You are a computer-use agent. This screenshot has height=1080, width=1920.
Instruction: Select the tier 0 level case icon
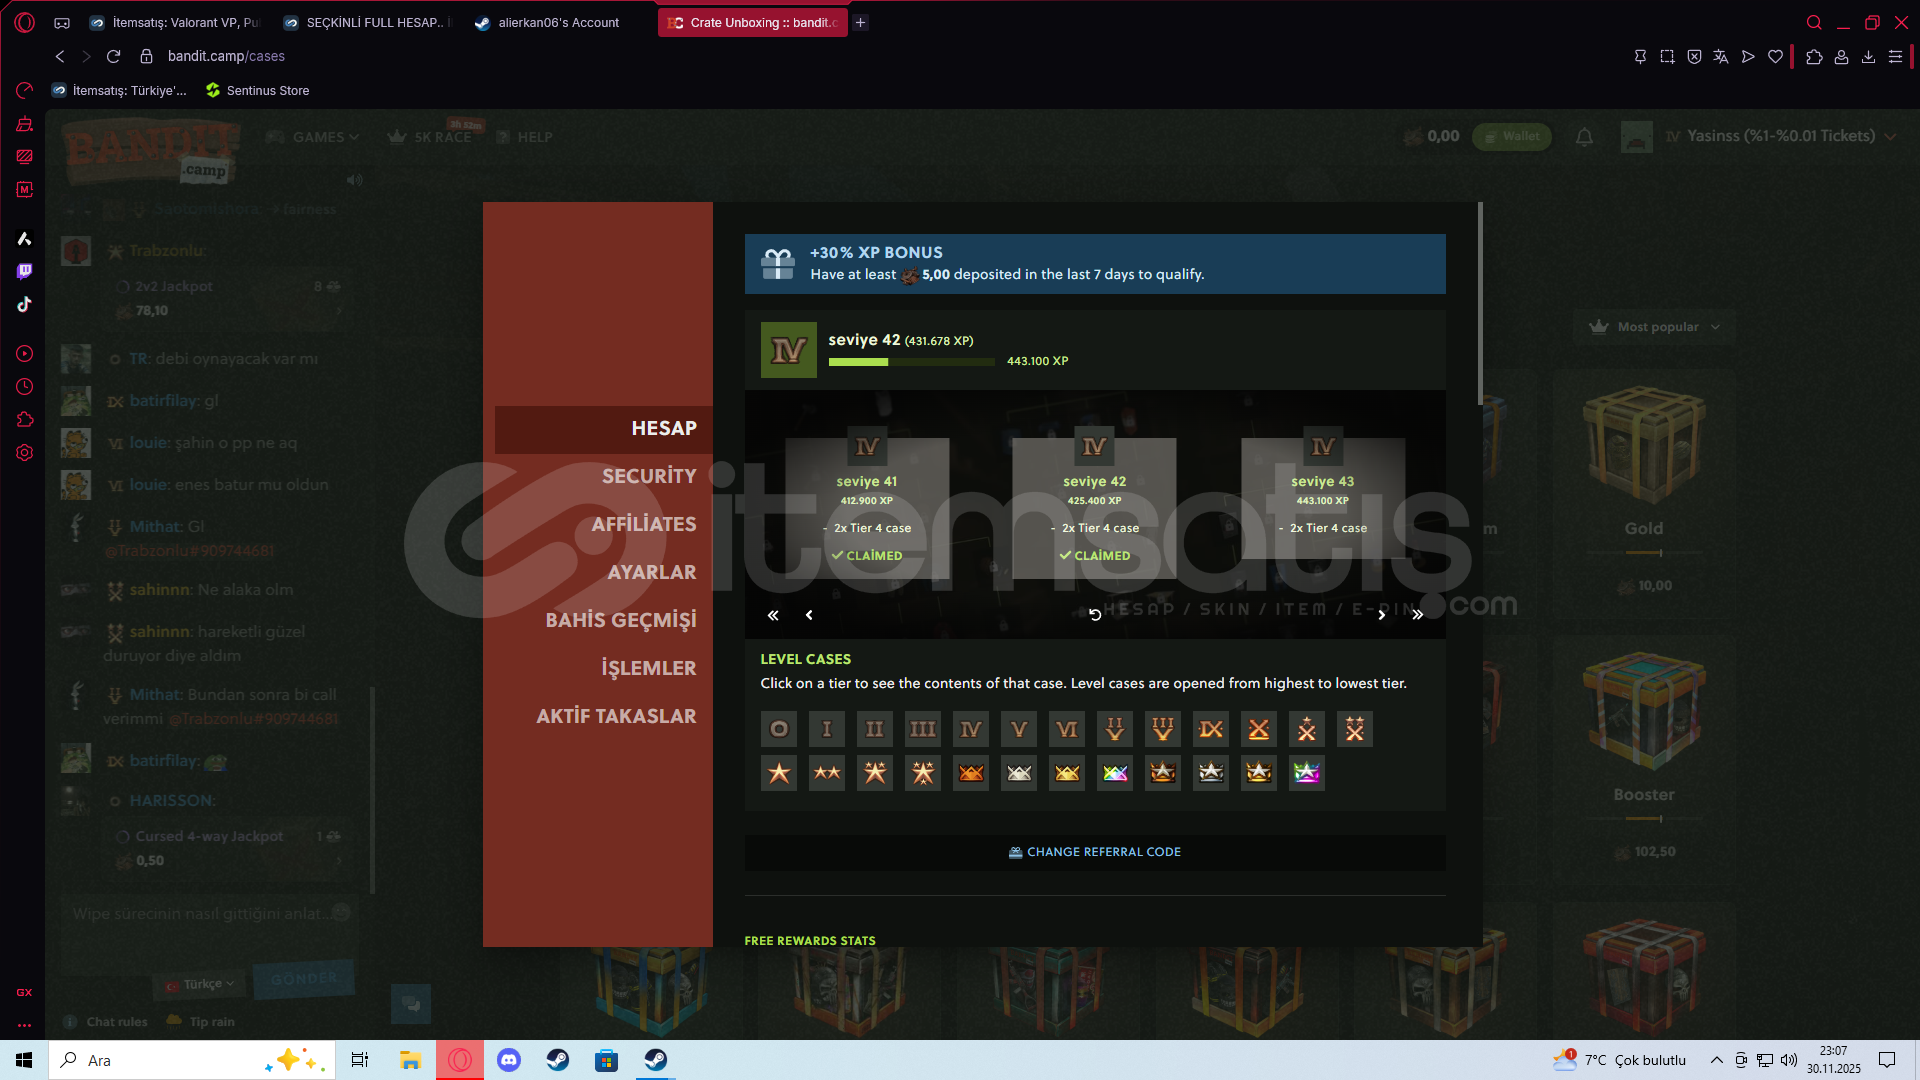pos(778,729)
